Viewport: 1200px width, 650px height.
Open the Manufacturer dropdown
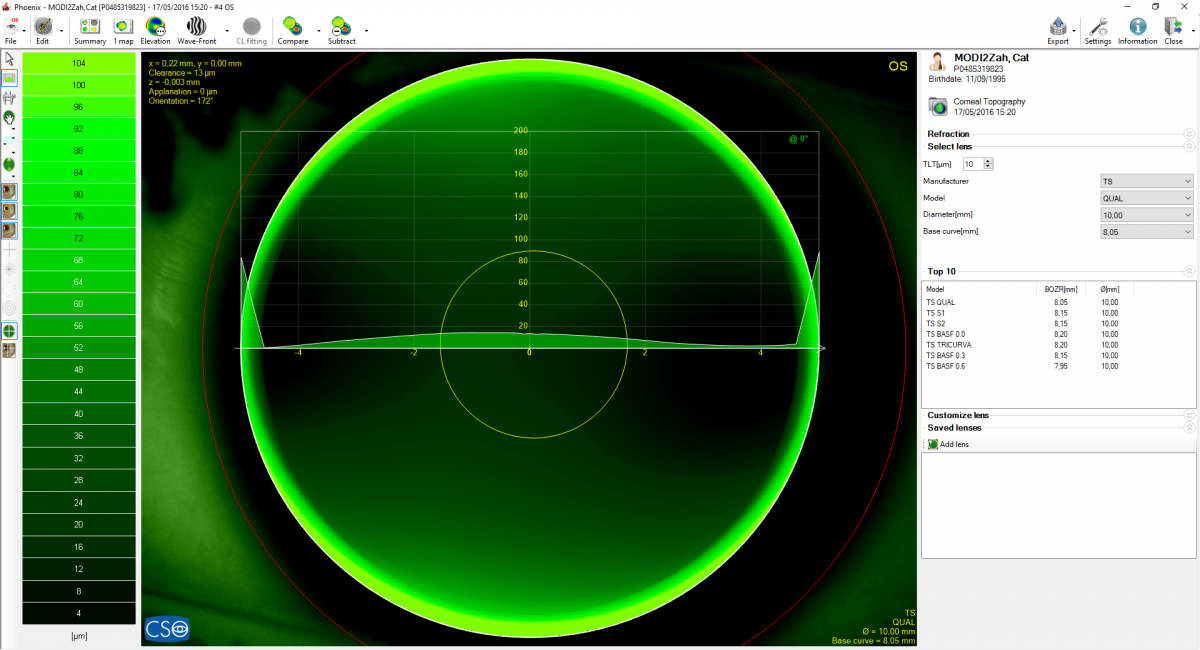click(1146, 181)
